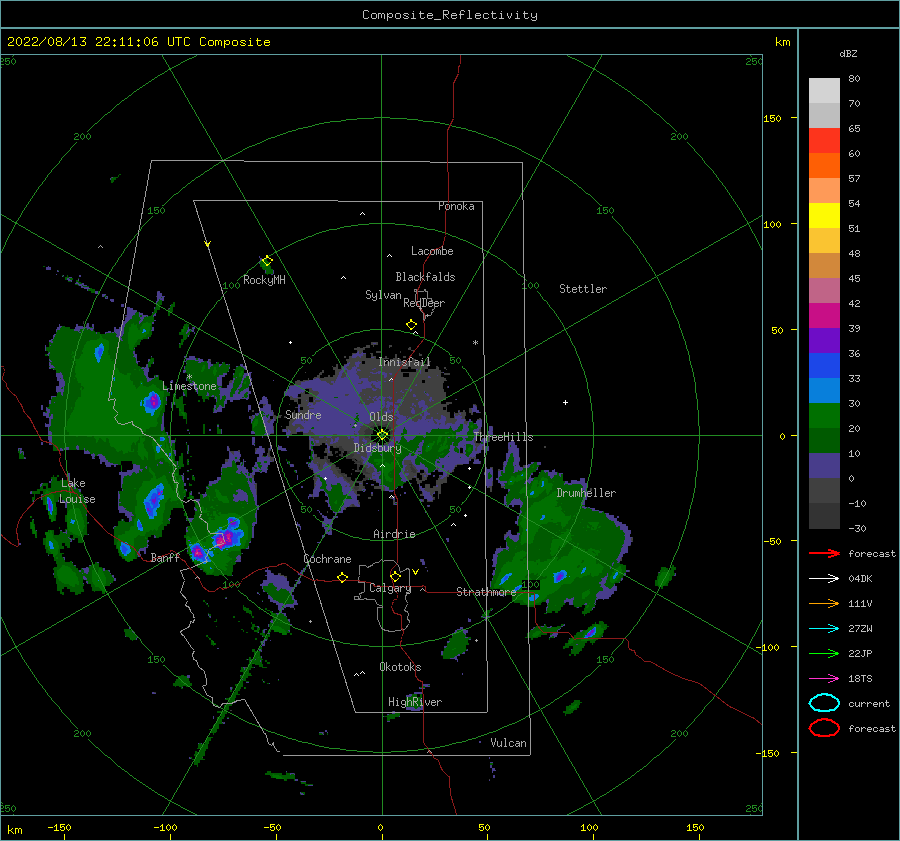Click the Ponoka city label
900x841 pixels.
pos(456,206)
